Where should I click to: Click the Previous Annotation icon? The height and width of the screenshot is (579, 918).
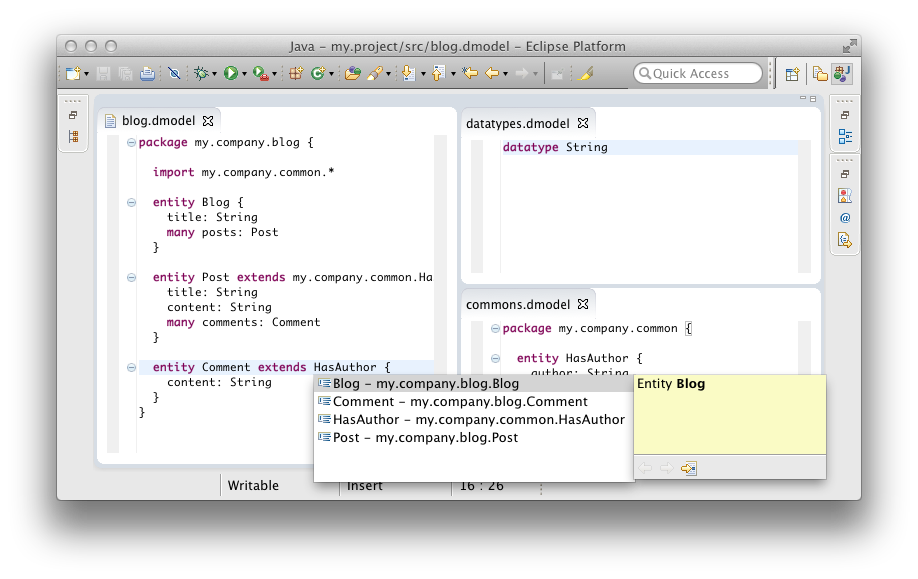(438, 73)
